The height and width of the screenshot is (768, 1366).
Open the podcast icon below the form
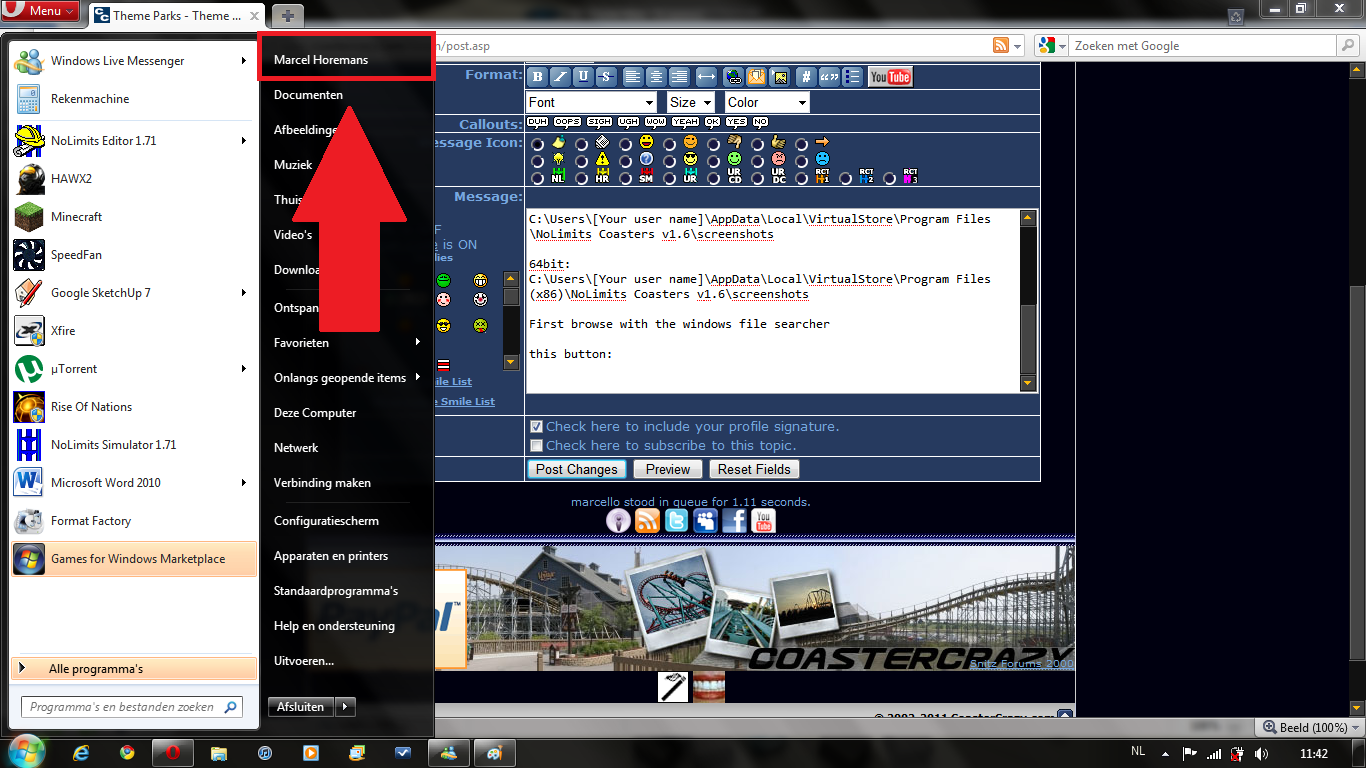click(x=618, y=520)
